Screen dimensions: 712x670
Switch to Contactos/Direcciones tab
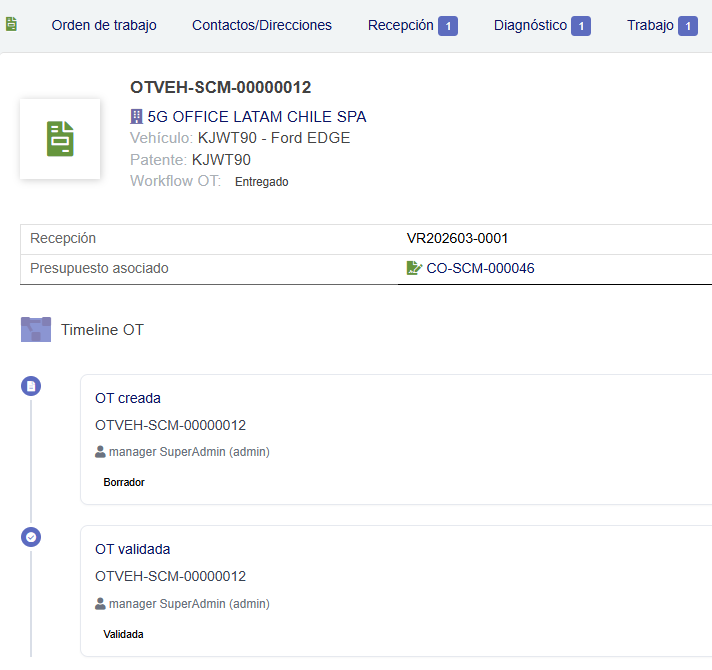[262, 25]
